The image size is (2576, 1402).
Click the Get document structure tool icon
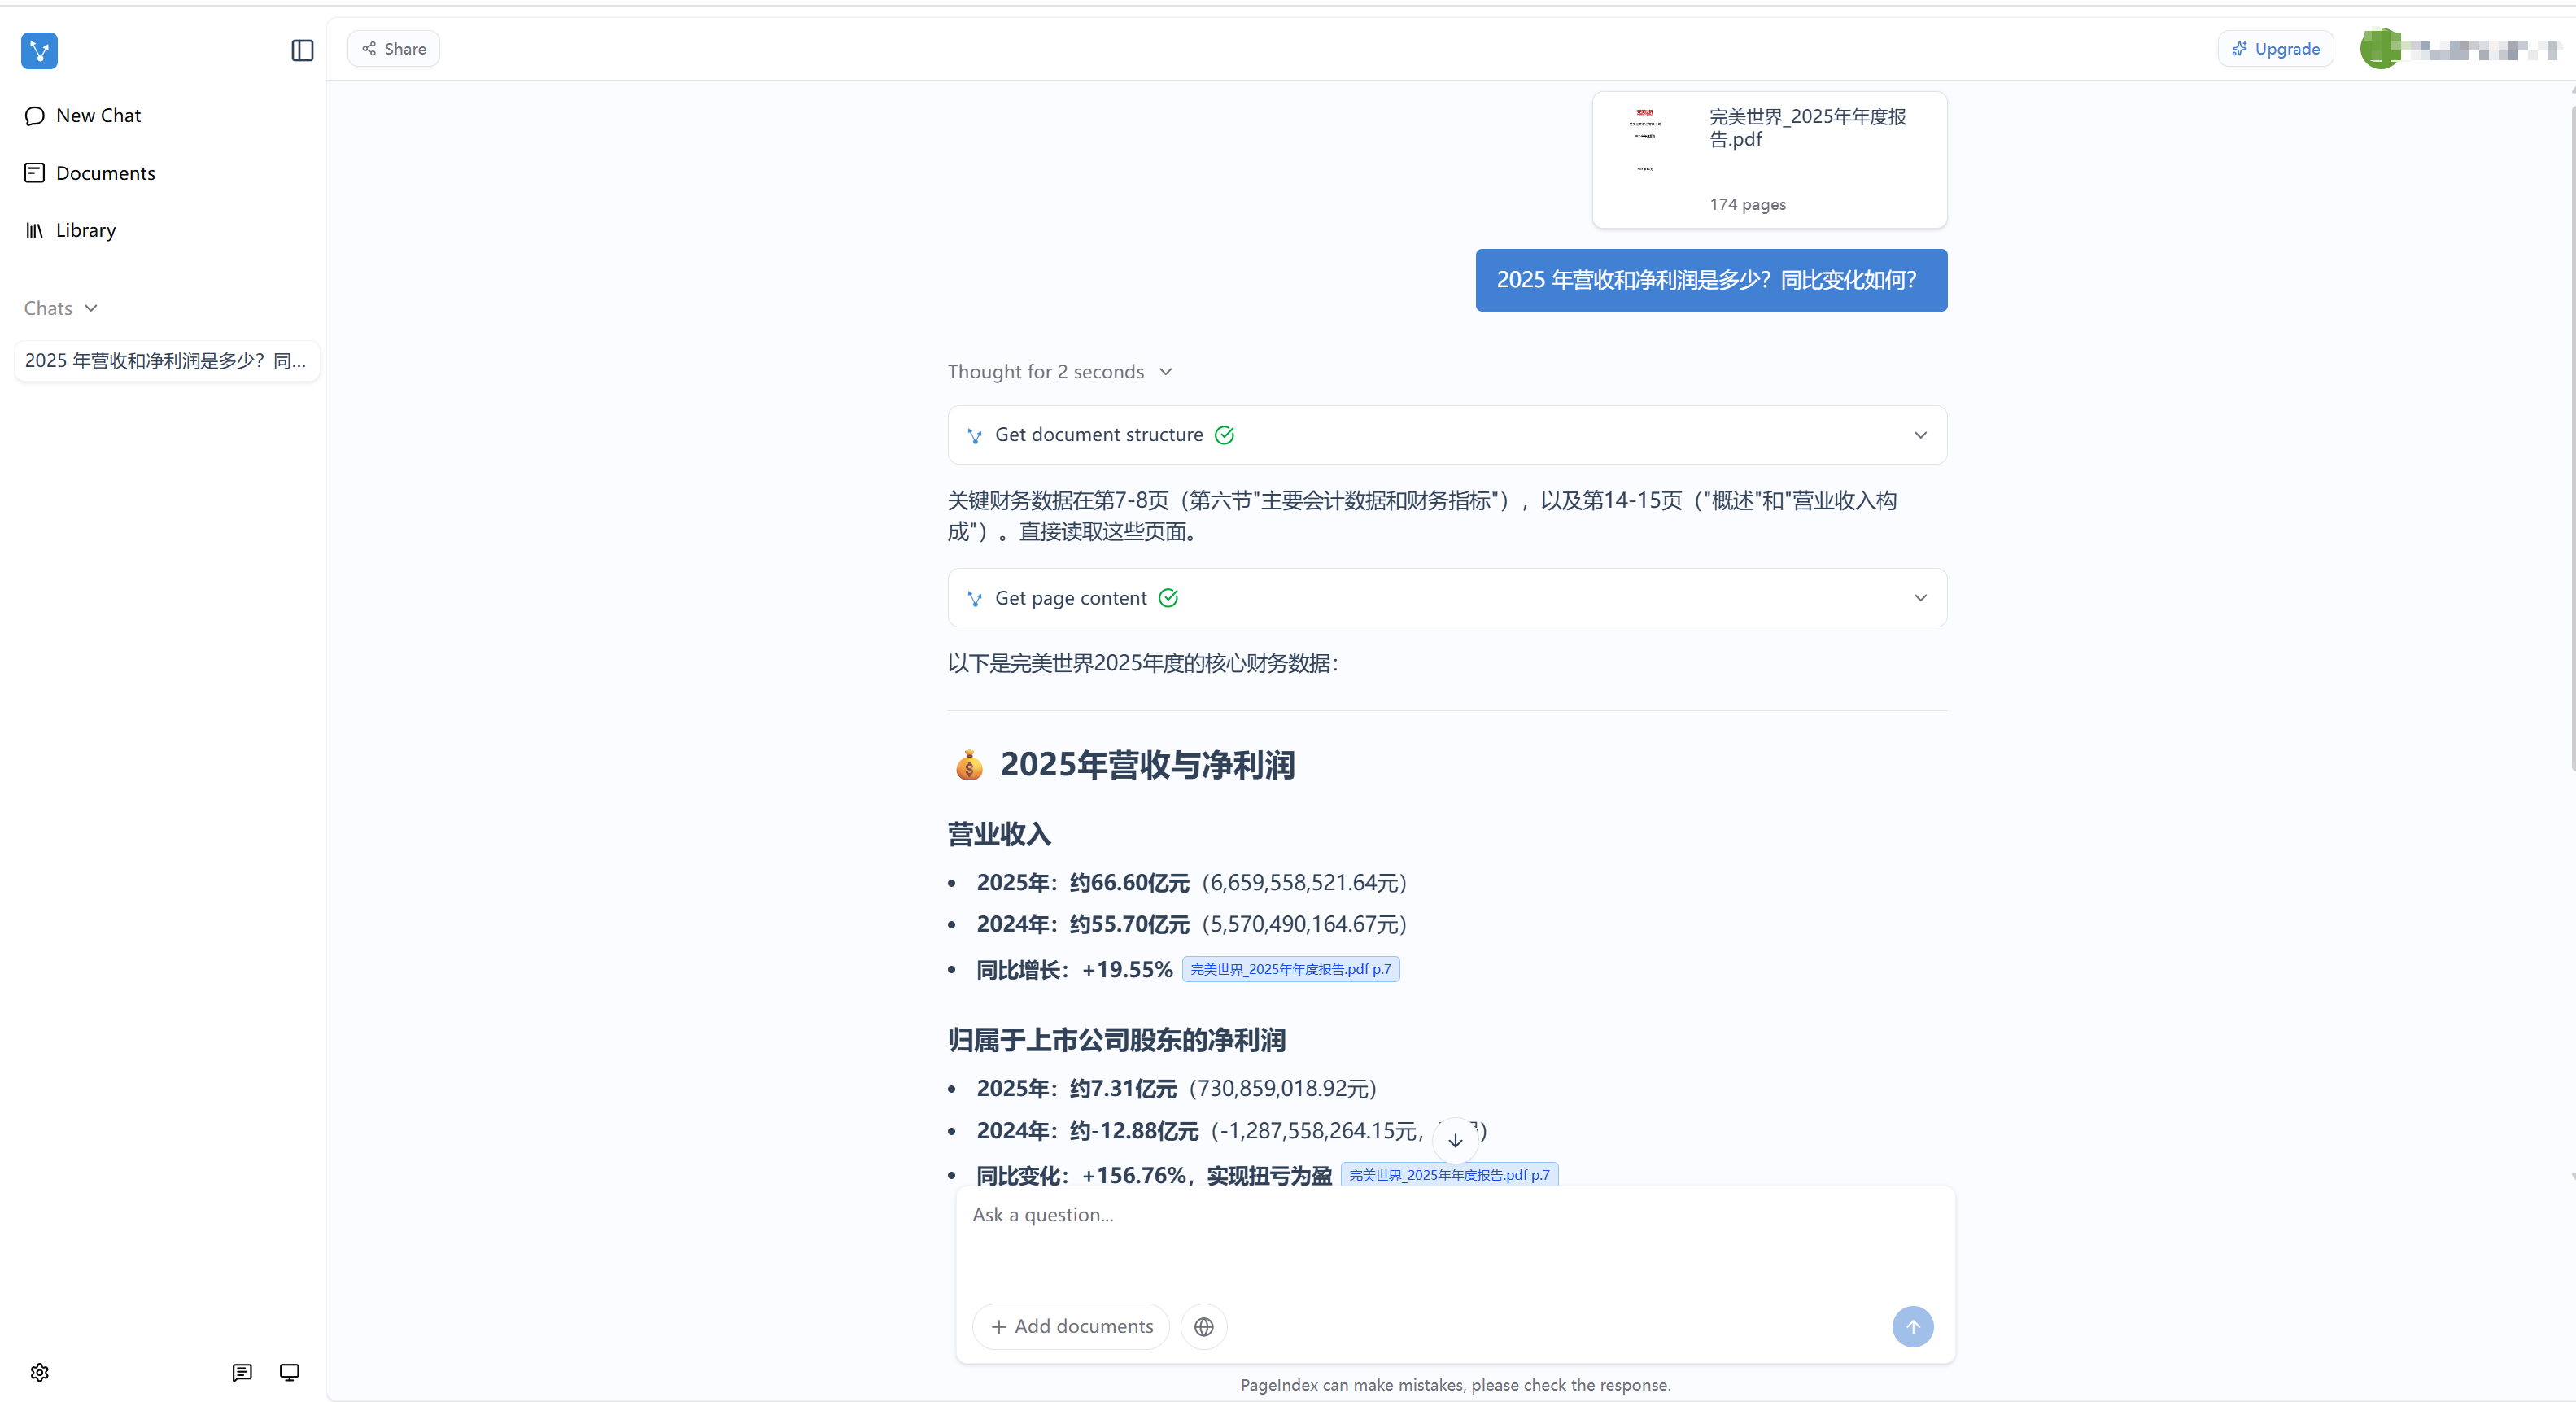(974, 435)
